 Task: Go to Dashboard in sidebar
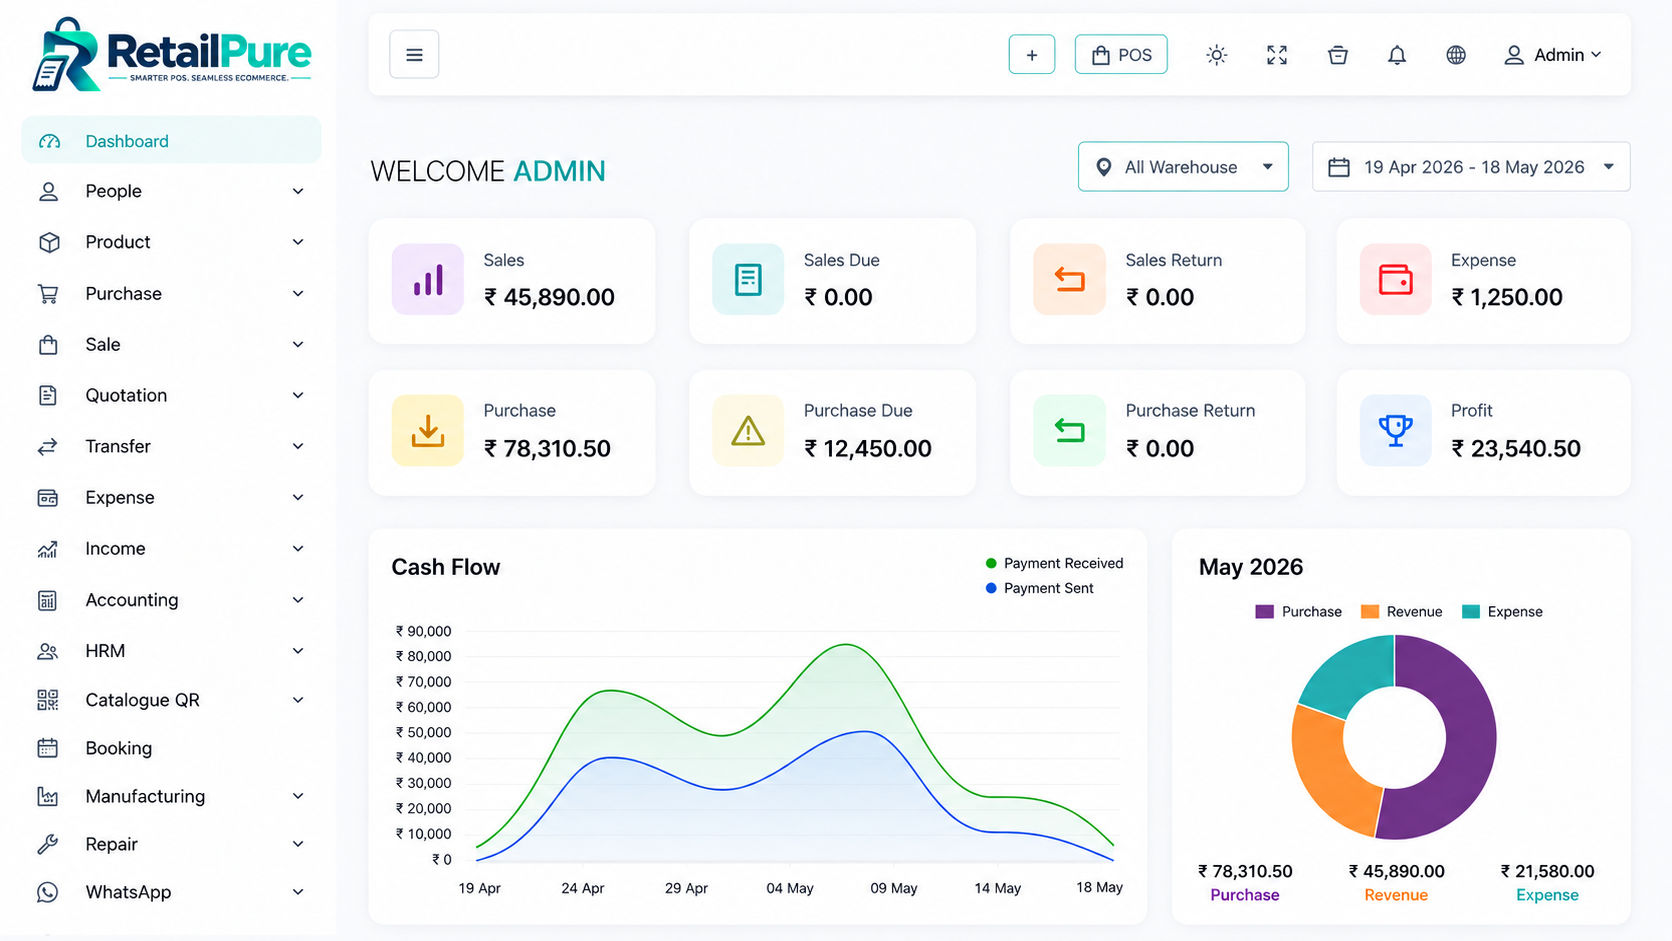(x=171, y=140)
